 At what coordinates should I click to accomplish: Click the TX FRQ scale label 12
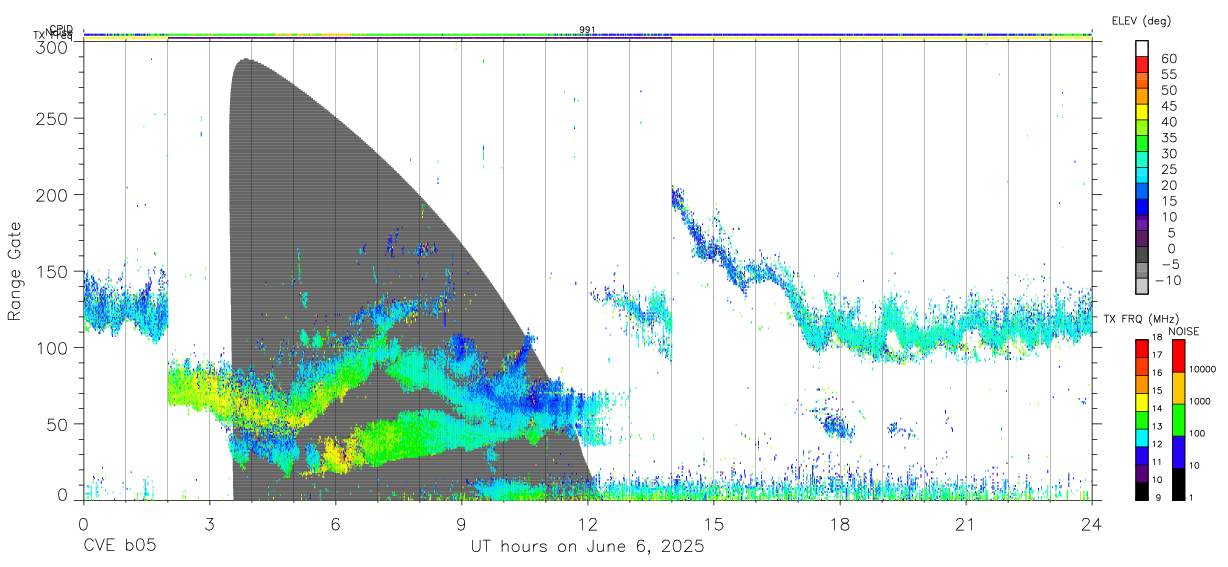1156,444
